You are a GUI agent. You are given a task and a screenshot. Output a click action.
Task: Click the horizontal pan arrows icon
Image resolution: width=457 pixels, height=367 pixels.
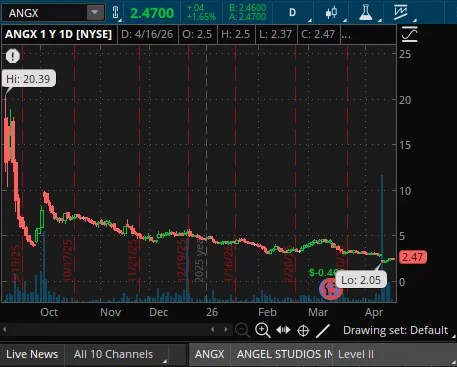pos(283,330)
